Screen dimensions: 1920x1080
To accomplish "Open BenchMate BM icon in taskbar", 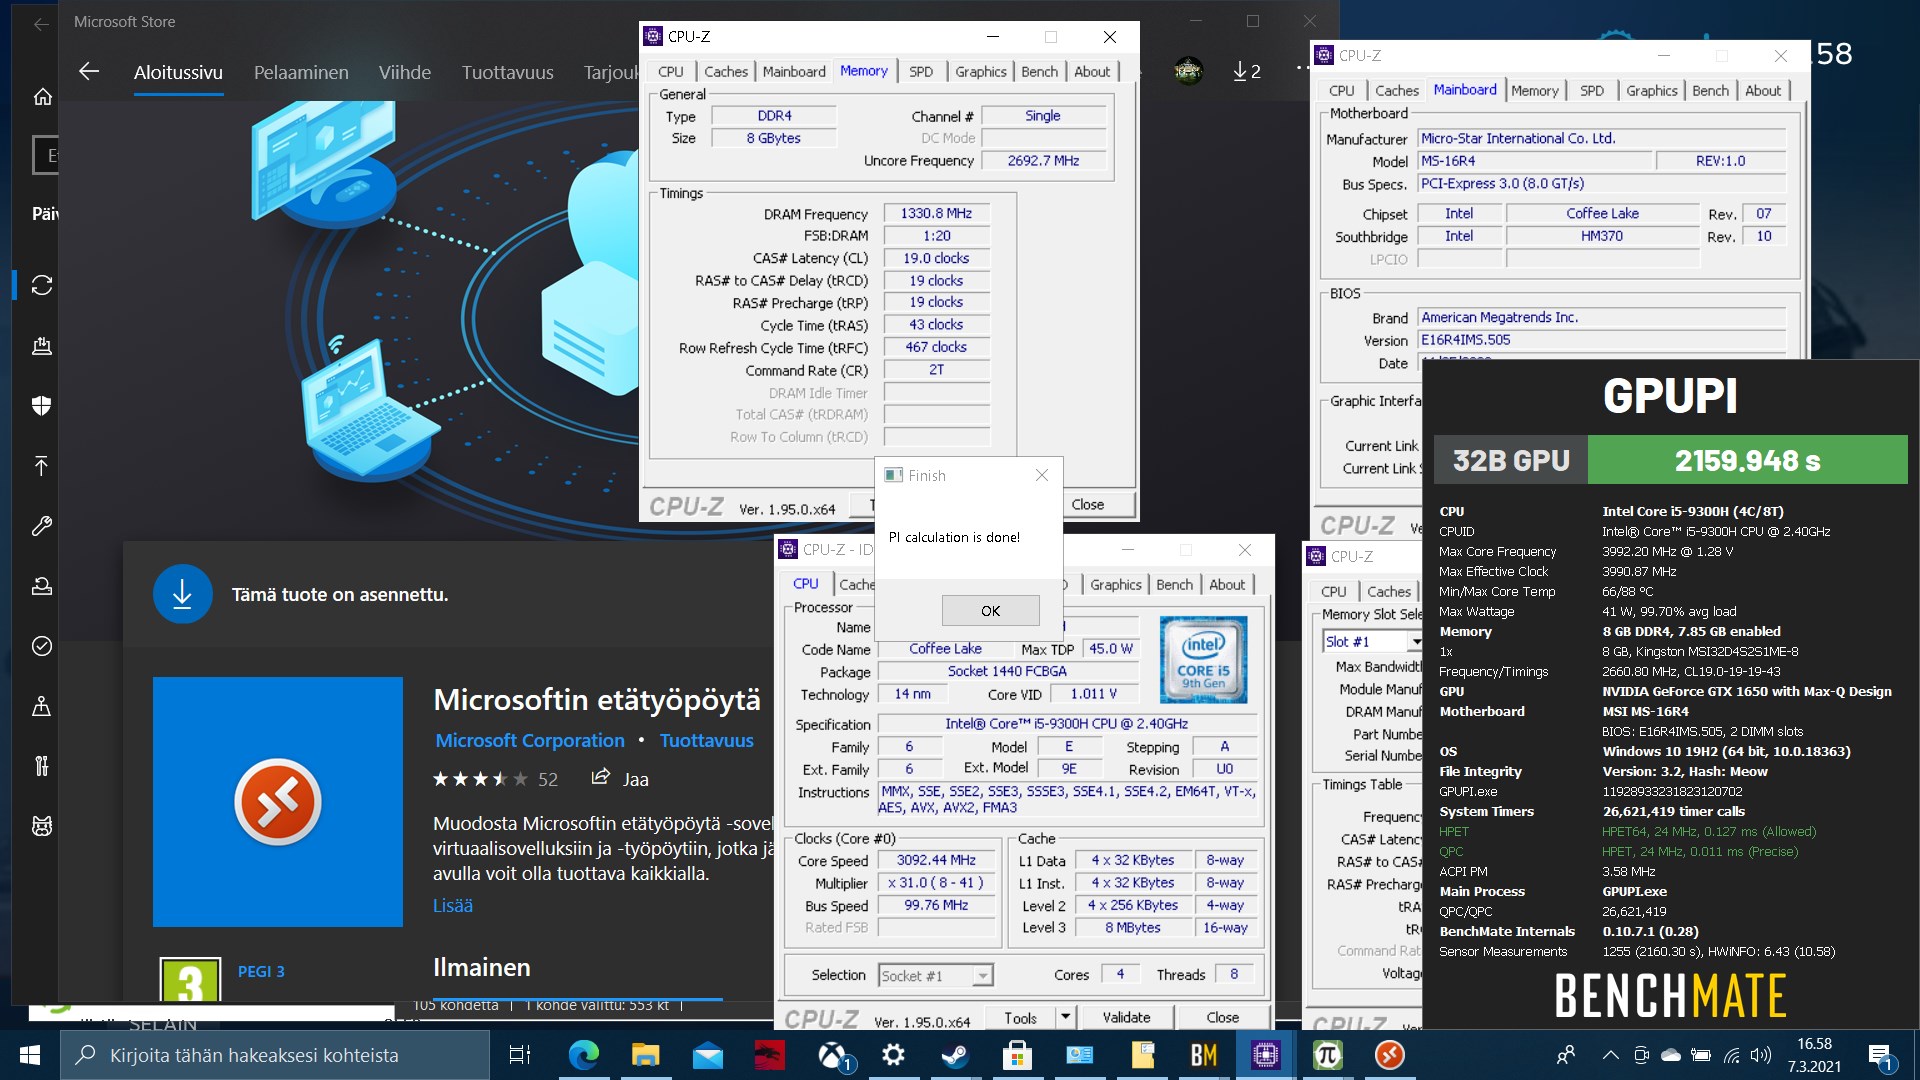I will point(1203,1055).
